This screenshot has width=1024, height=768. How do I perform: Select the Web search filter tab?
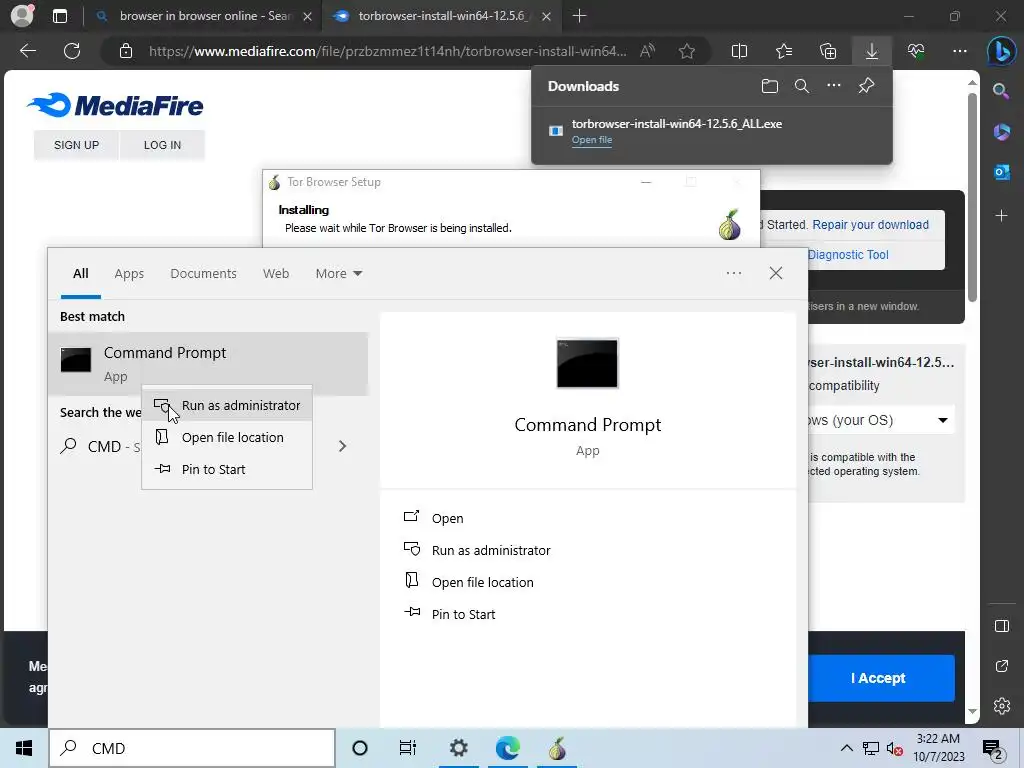point(276,274)
